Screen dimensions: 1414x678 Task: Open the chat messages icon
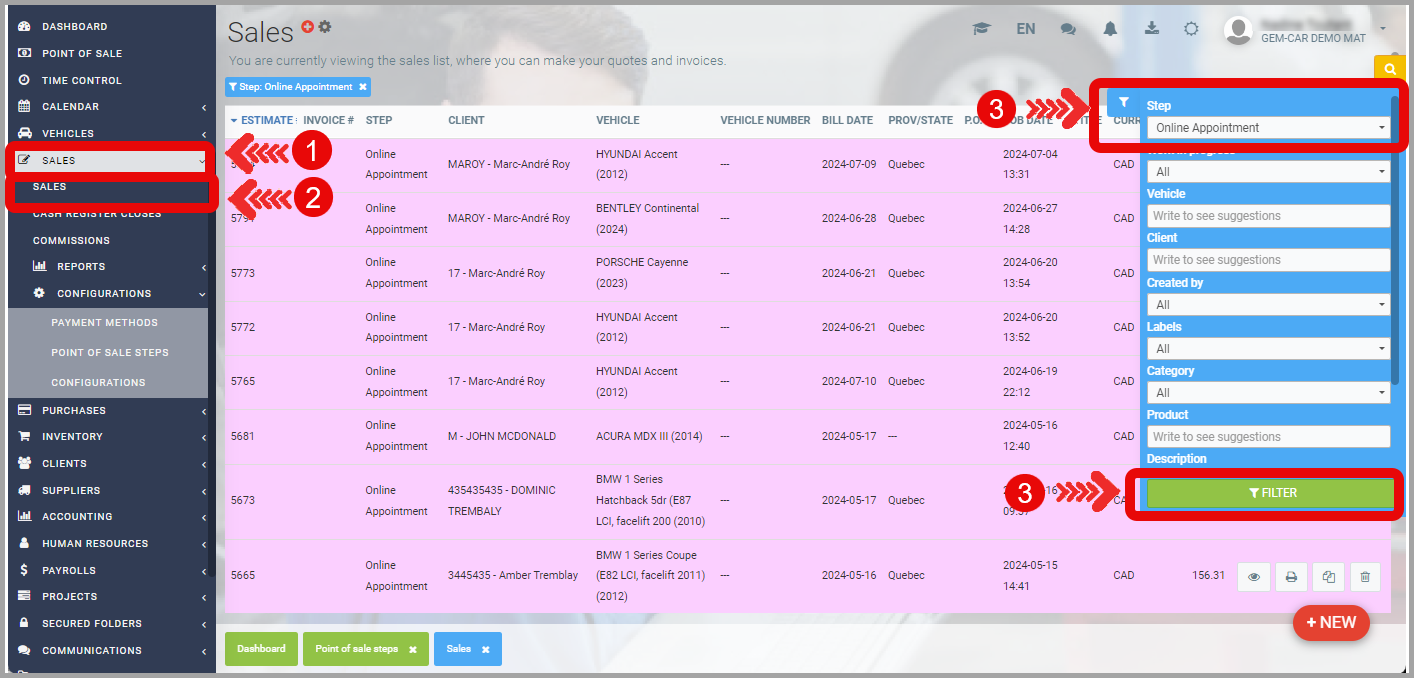click(1068, 29)
